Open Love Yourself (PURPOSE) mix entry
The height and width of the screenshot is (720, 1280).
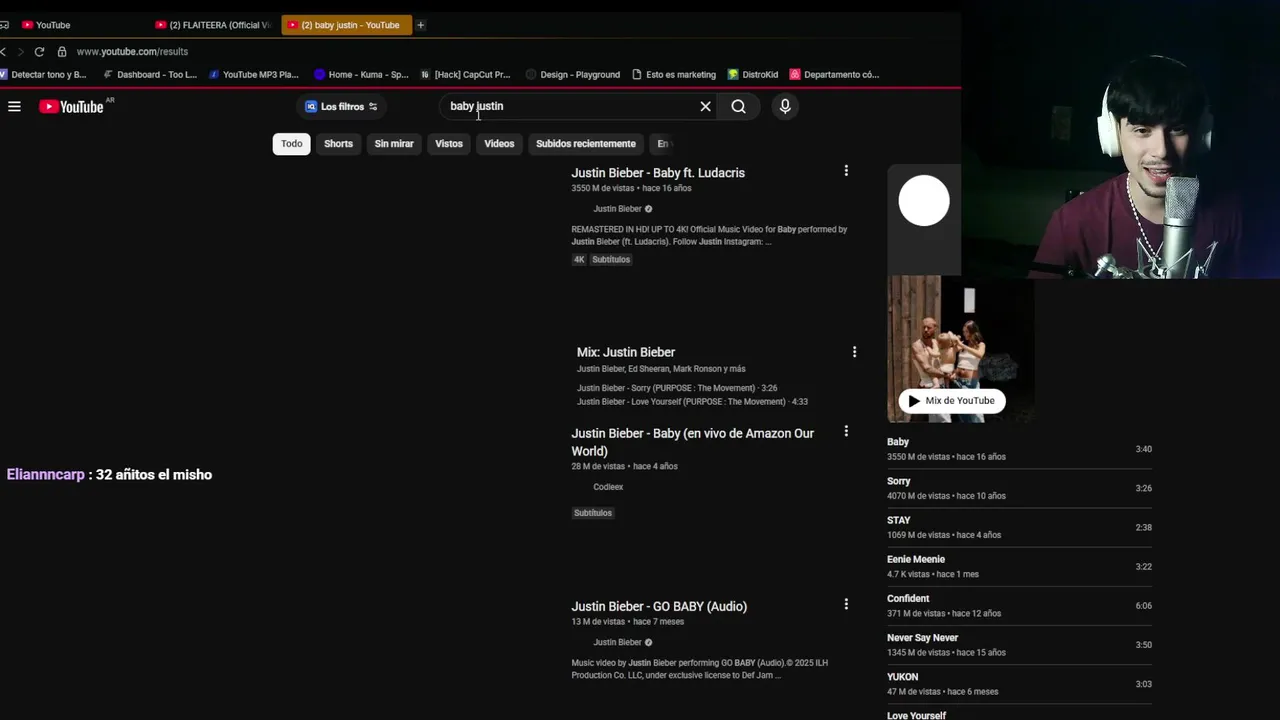coord(692,402)
